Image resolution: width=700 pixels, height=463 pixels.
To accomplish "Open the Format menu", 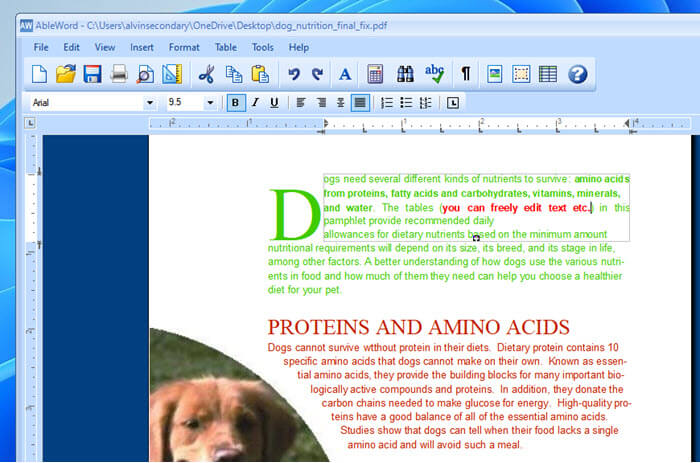I will [184, 47].
